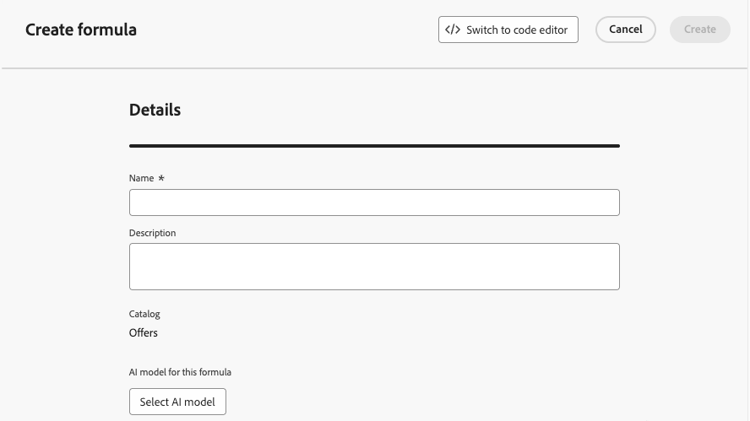750x421 pixels.
Task: Click the Catalog label
Action: coord(144,314)
